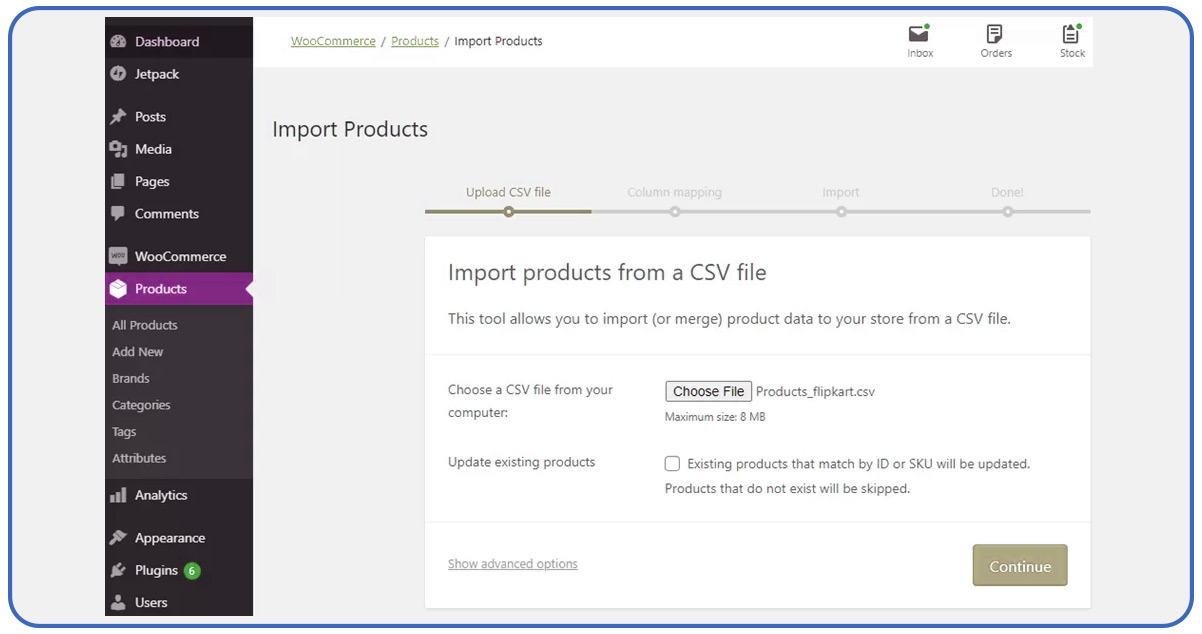Open the Attributes submenu link

139,458
